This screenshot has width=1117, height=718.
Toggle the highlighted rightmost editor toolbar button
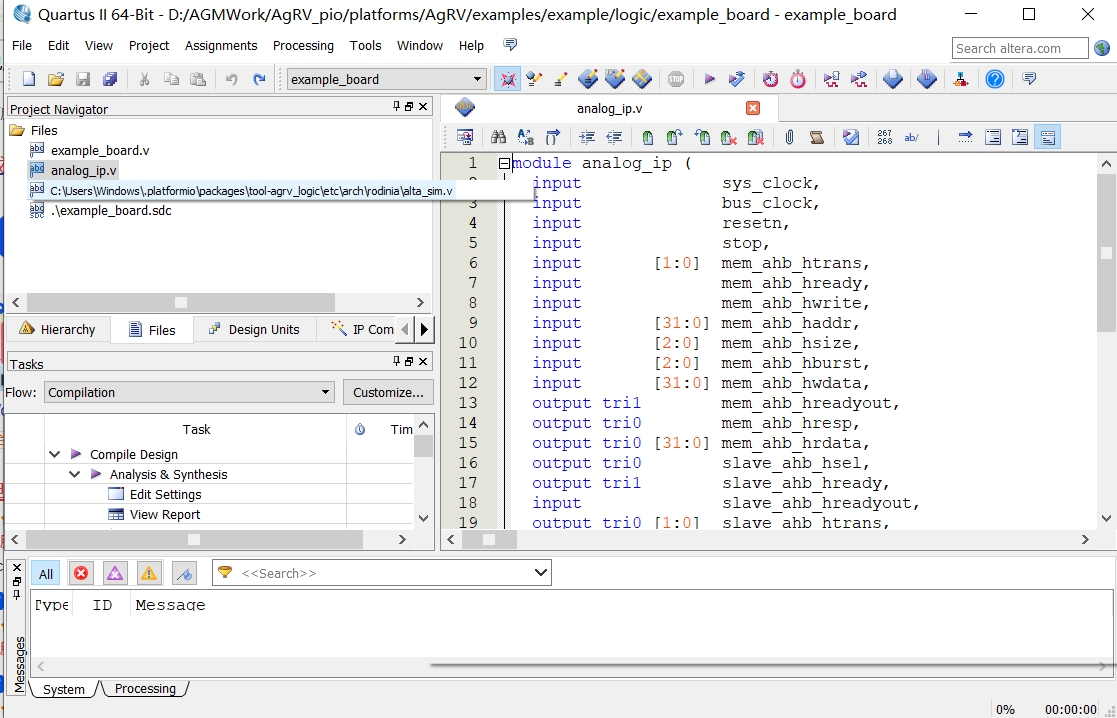[x=1047, y=137]
